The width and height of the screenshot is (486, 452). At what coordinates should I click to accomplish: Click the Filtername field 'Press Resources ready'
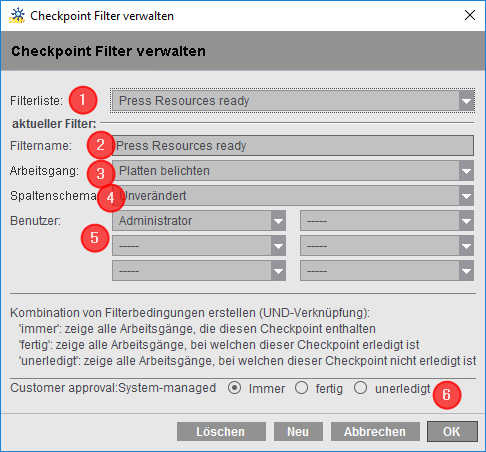click(x=293, y=146)
